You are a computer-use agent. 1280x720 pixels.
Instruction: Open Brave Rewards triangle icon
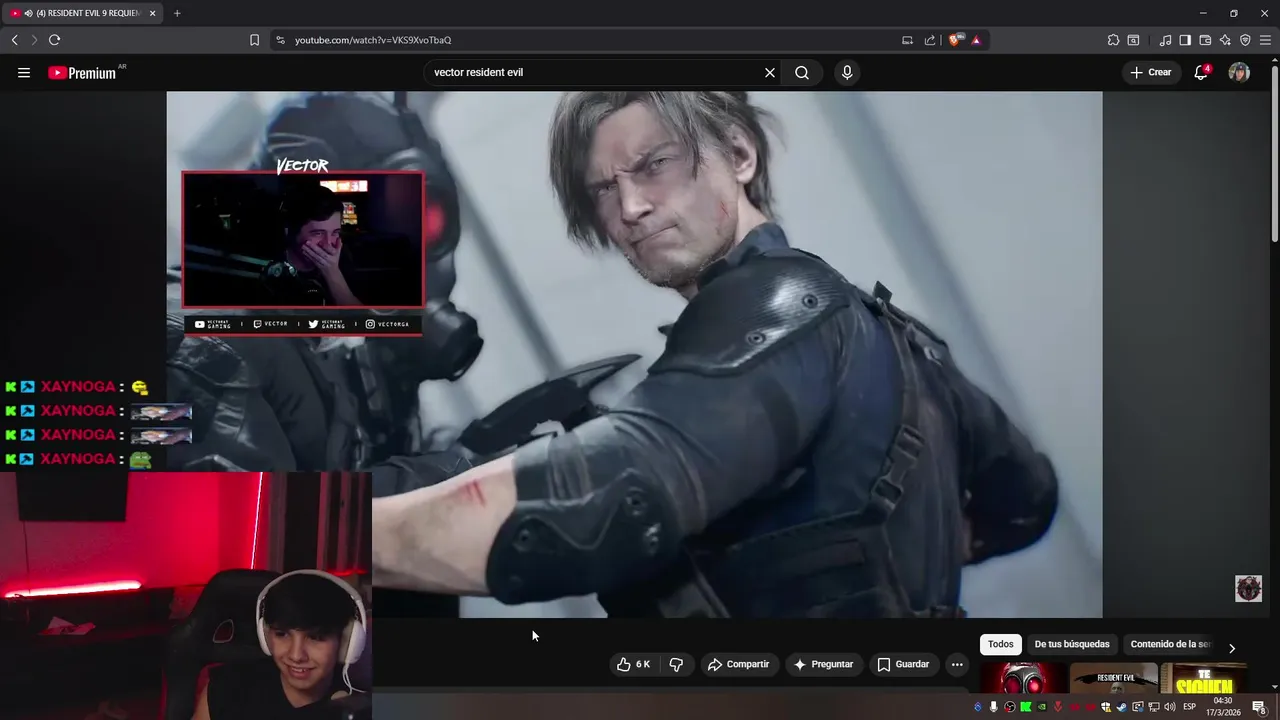(x=976, y=40)
